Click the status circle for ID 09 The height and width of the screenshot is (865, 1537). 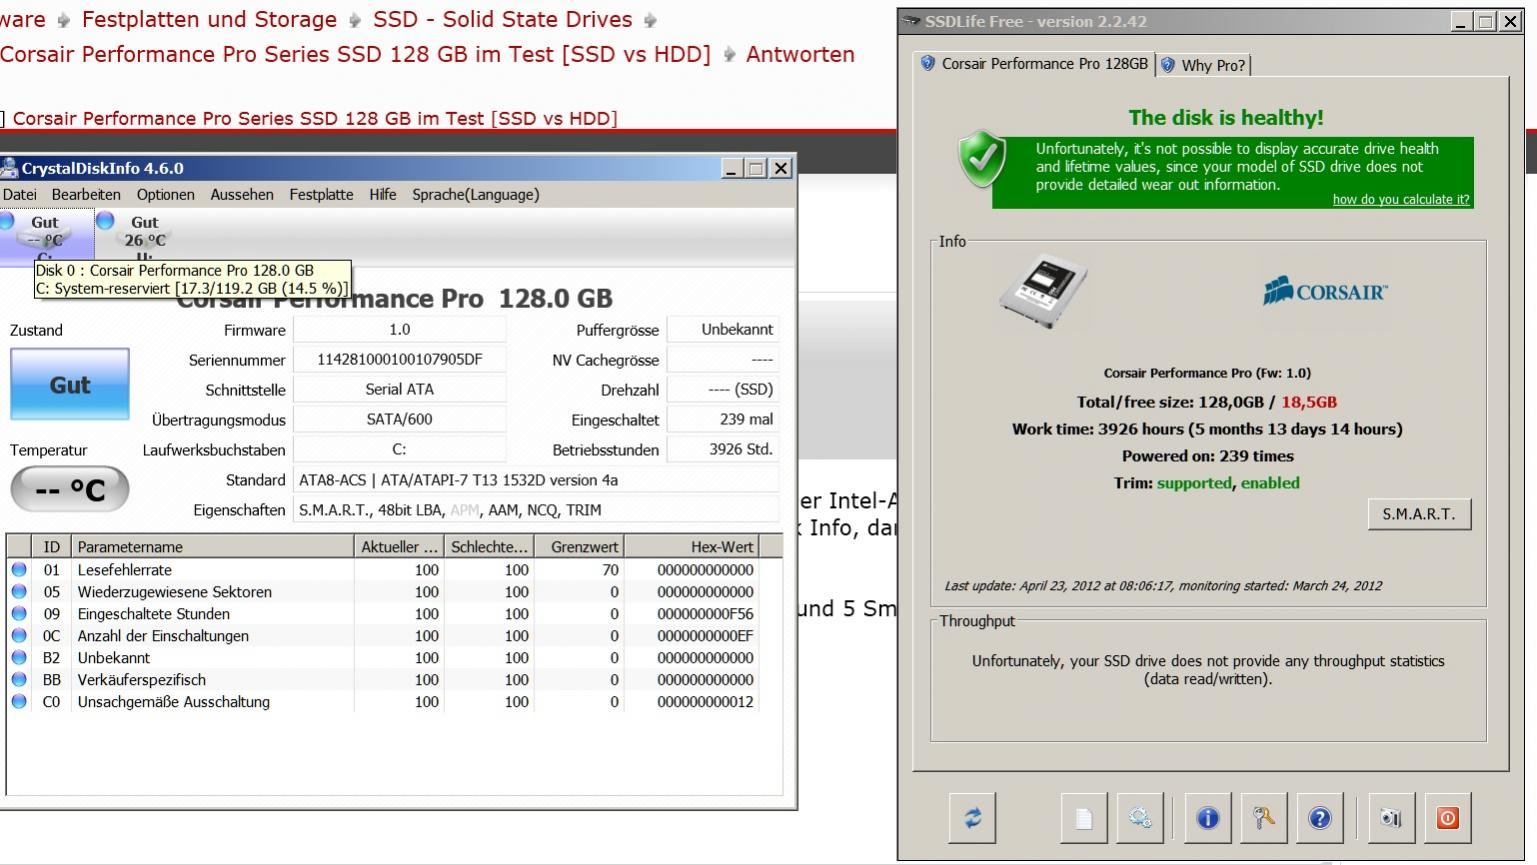(19, 614)
